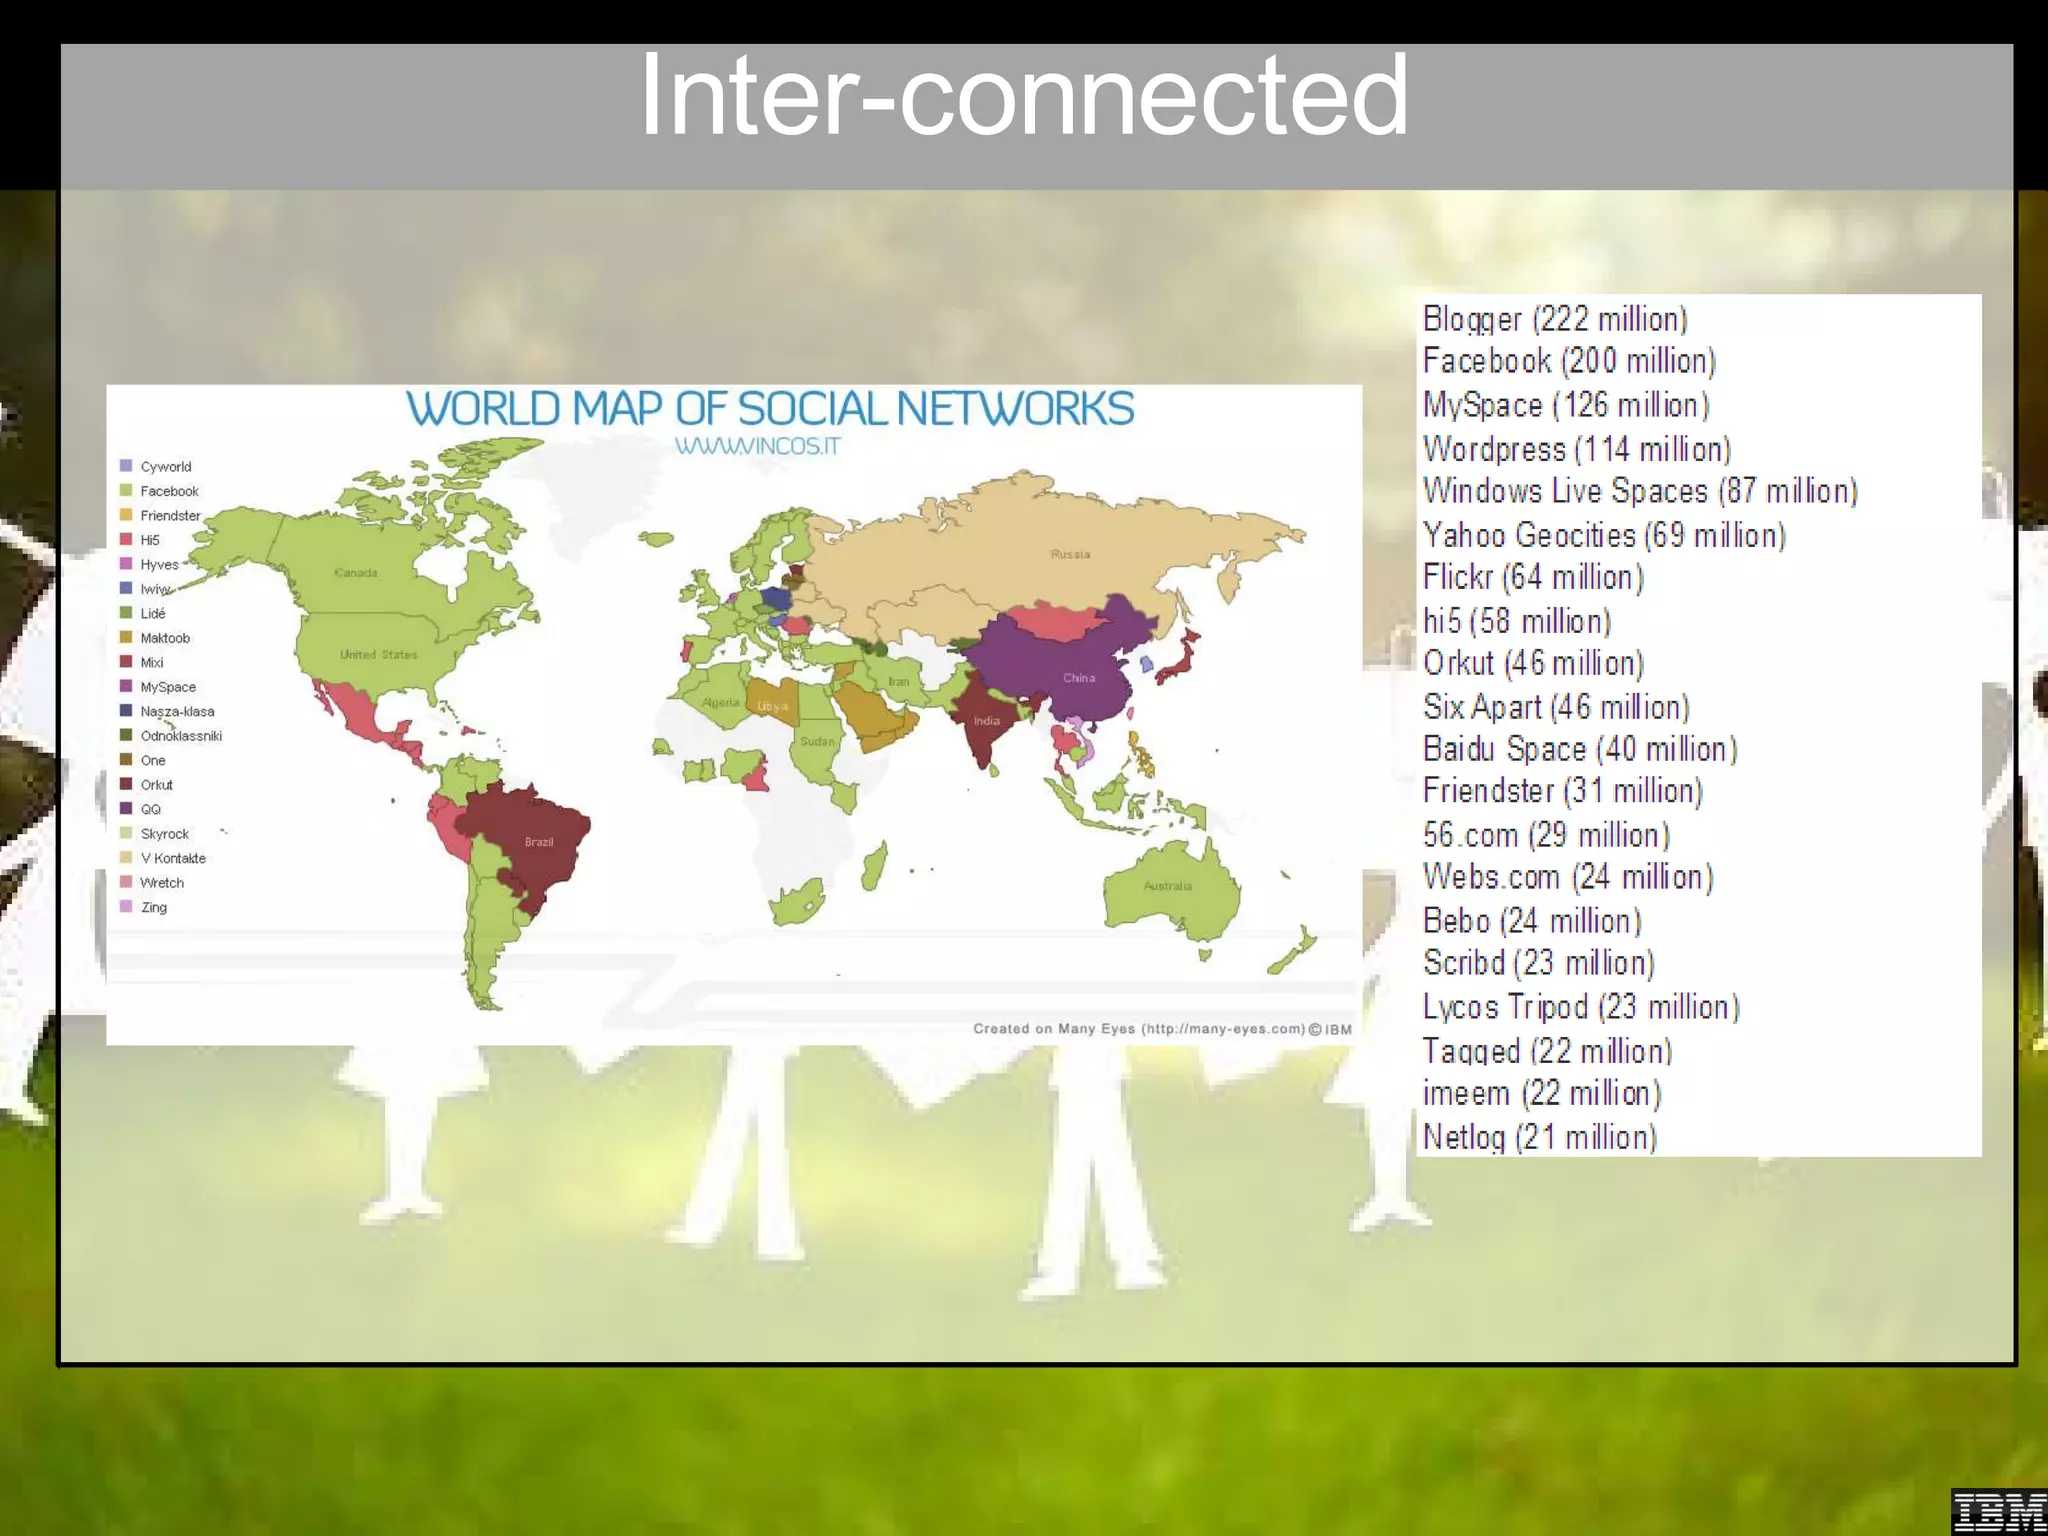
Task: Open the WWW.VINCOS.IT link on the map
Action: coord(757,446)
